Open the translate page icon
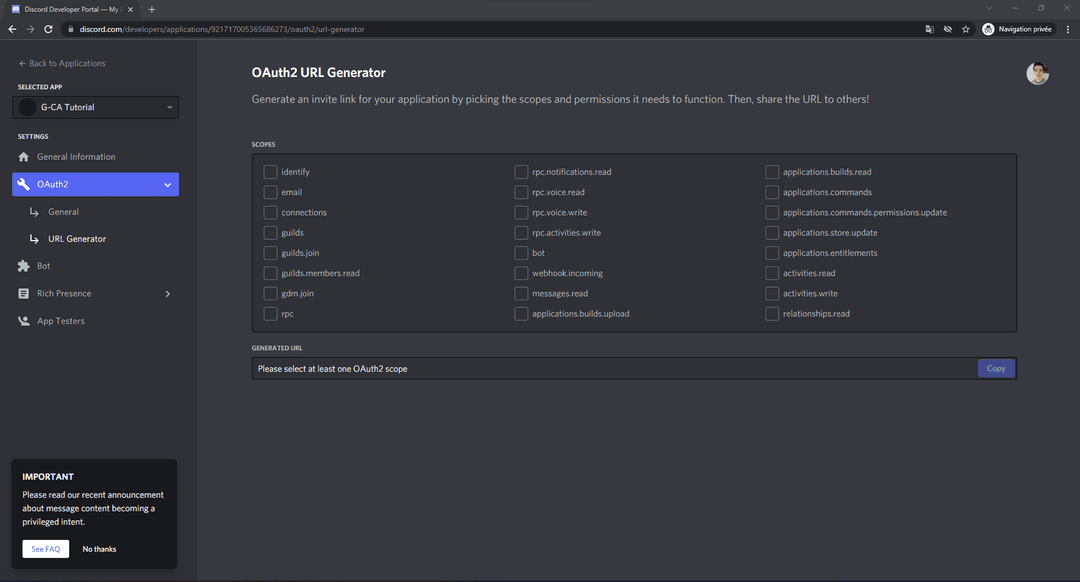 tap(930, 29)
